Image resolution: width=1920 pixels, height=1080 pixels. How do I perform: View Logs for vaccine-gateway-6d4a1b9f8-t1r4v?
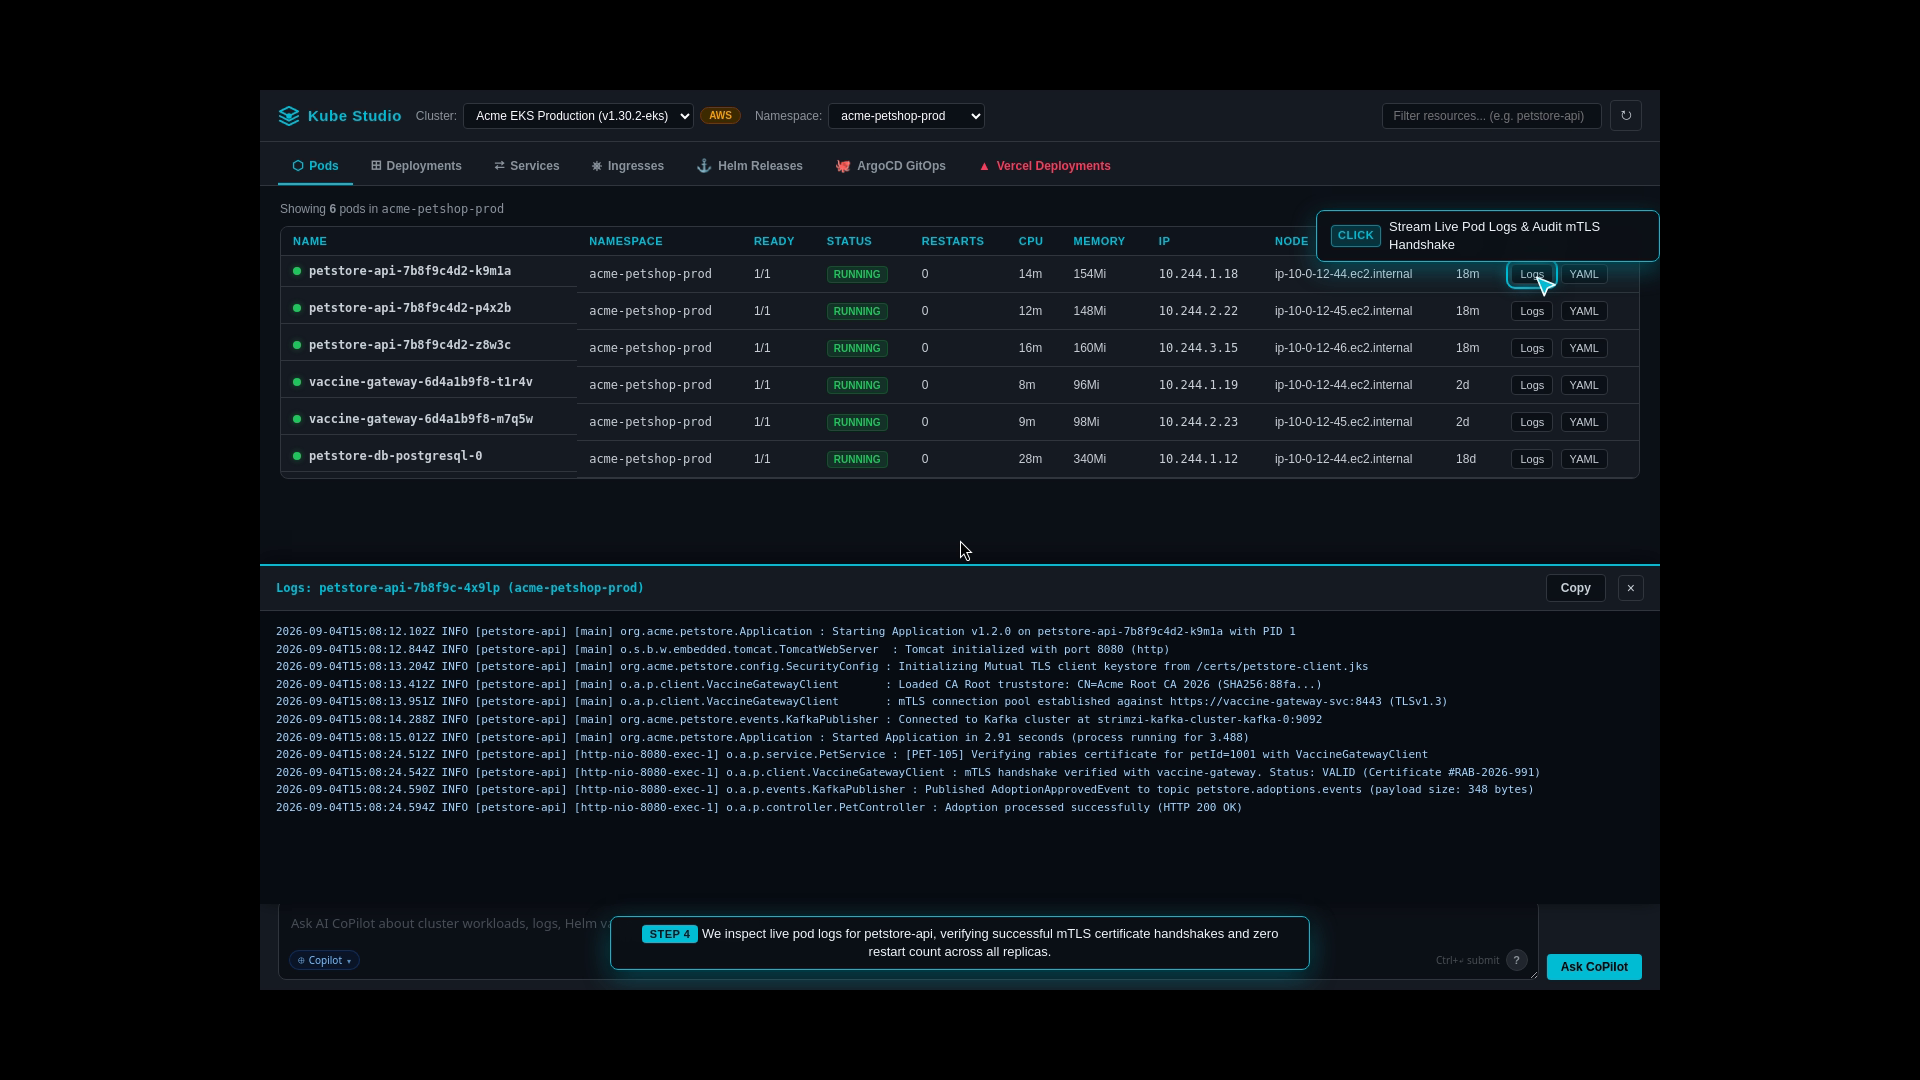1531,385
